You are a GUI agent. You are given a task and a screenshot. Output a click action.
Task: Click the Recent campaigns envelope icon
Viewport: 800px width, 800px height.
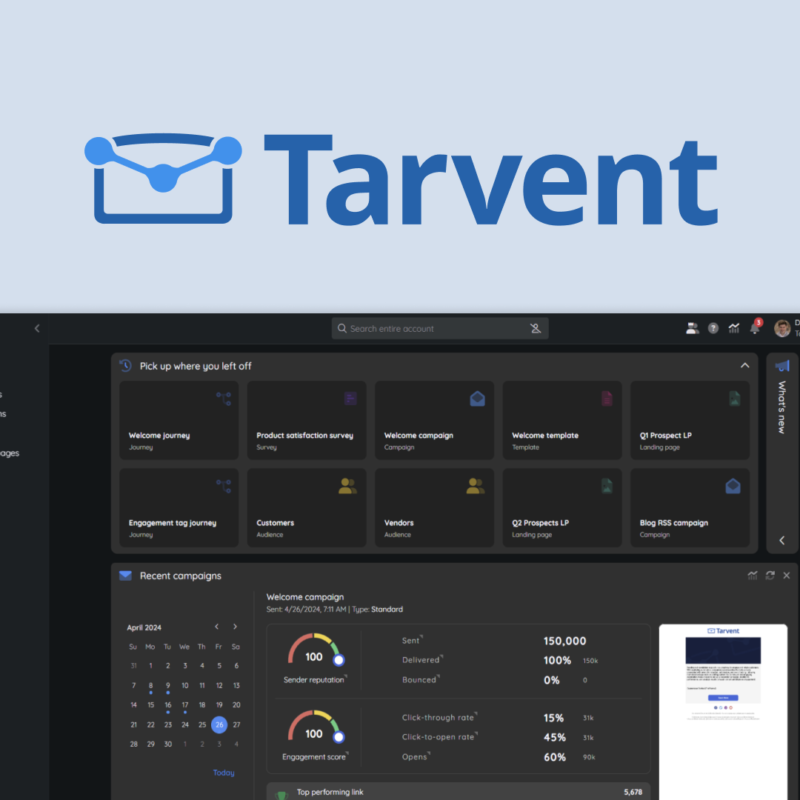point(126,576)
